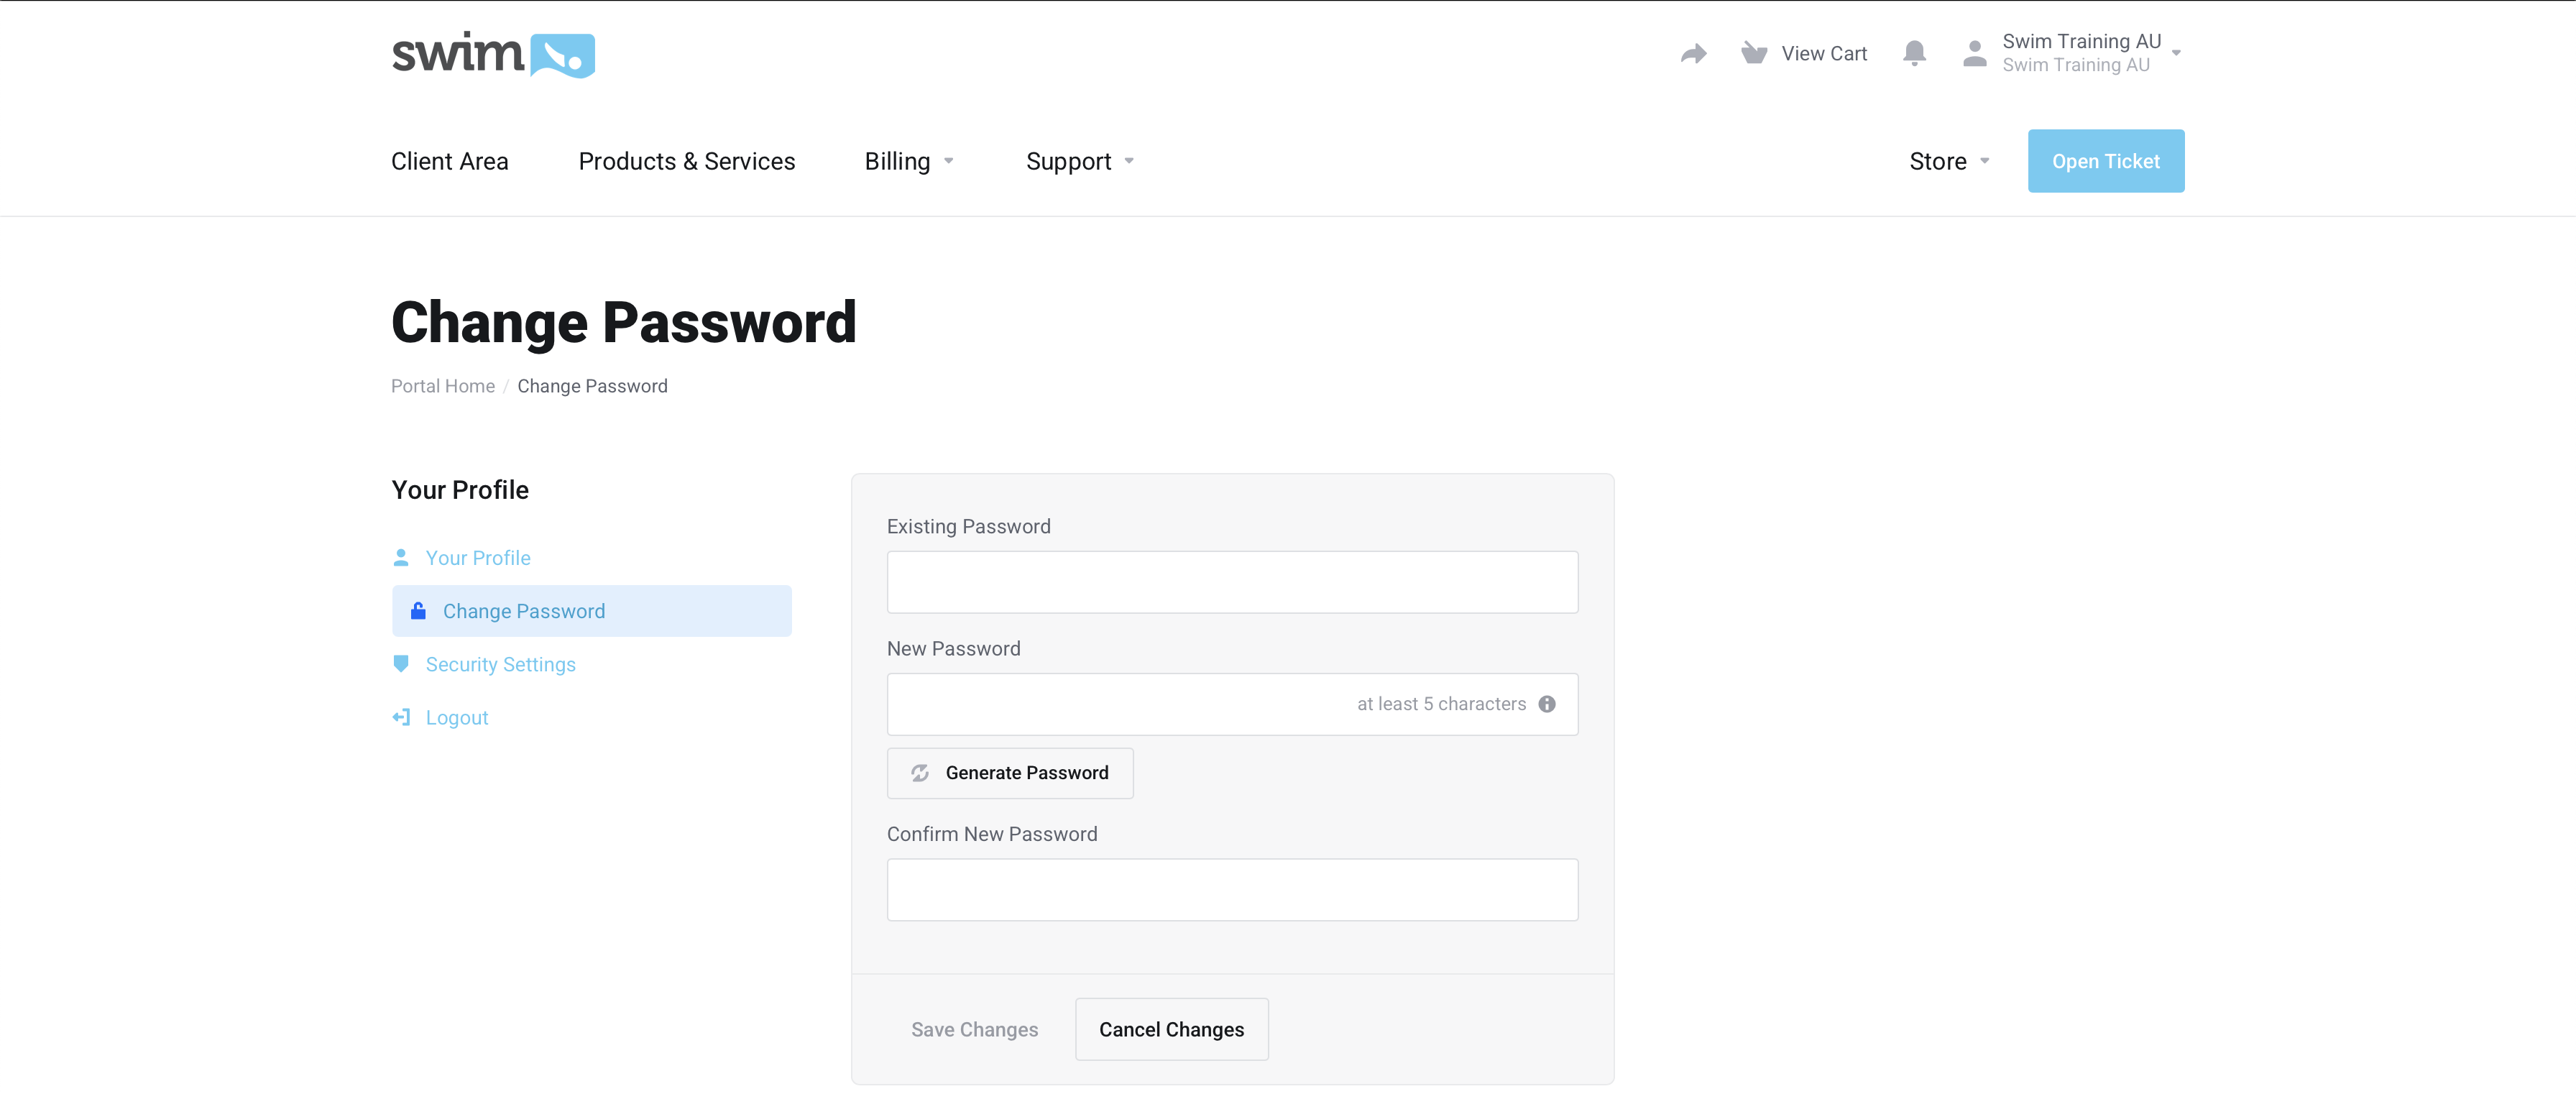
Task: Expand the Swim Training AU account dropdown
Action: [2176, 53]
